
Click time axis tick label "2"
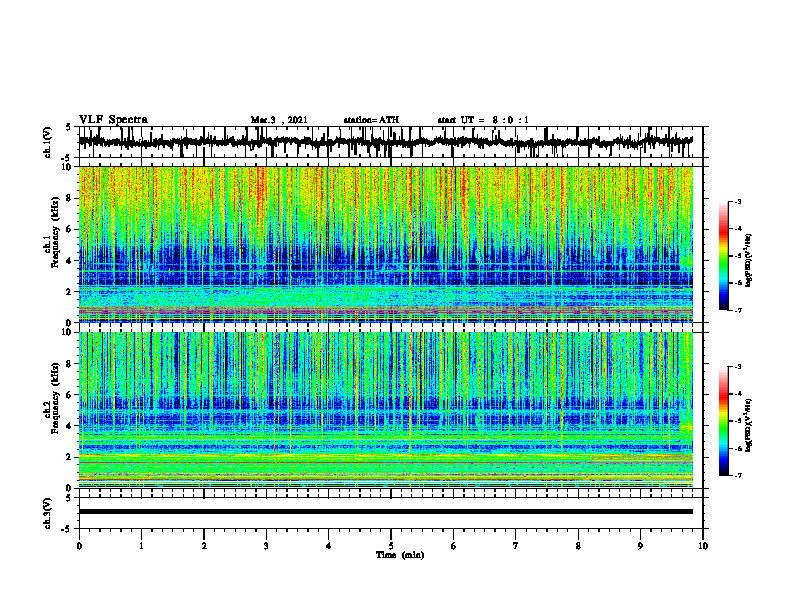204,546
